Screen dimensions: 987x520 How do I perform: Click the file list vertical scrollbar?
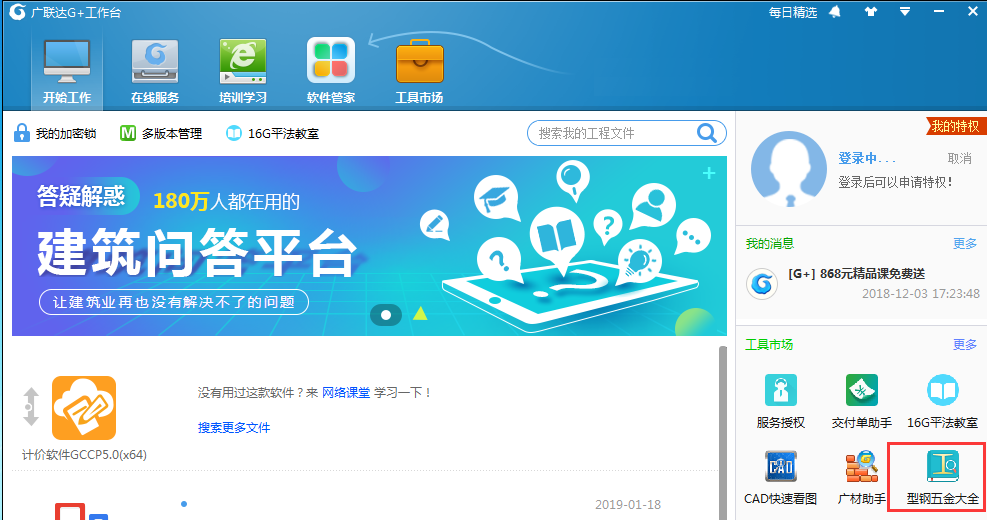tap(723, 433)
